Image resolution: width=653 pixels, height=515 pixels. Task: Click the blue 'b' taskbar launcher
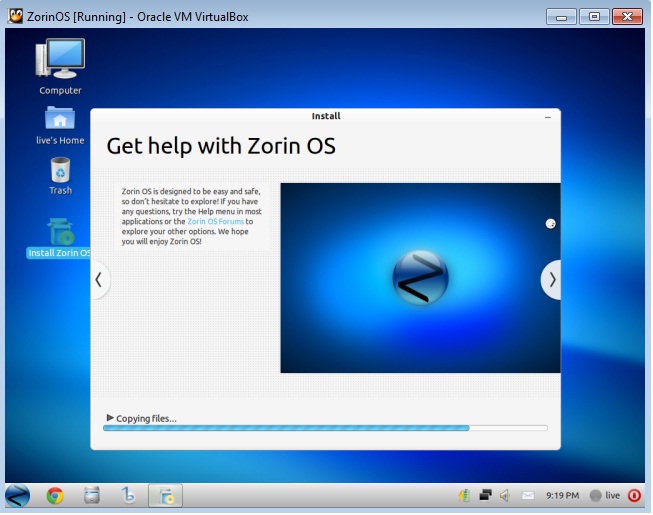tap(128, 495)
